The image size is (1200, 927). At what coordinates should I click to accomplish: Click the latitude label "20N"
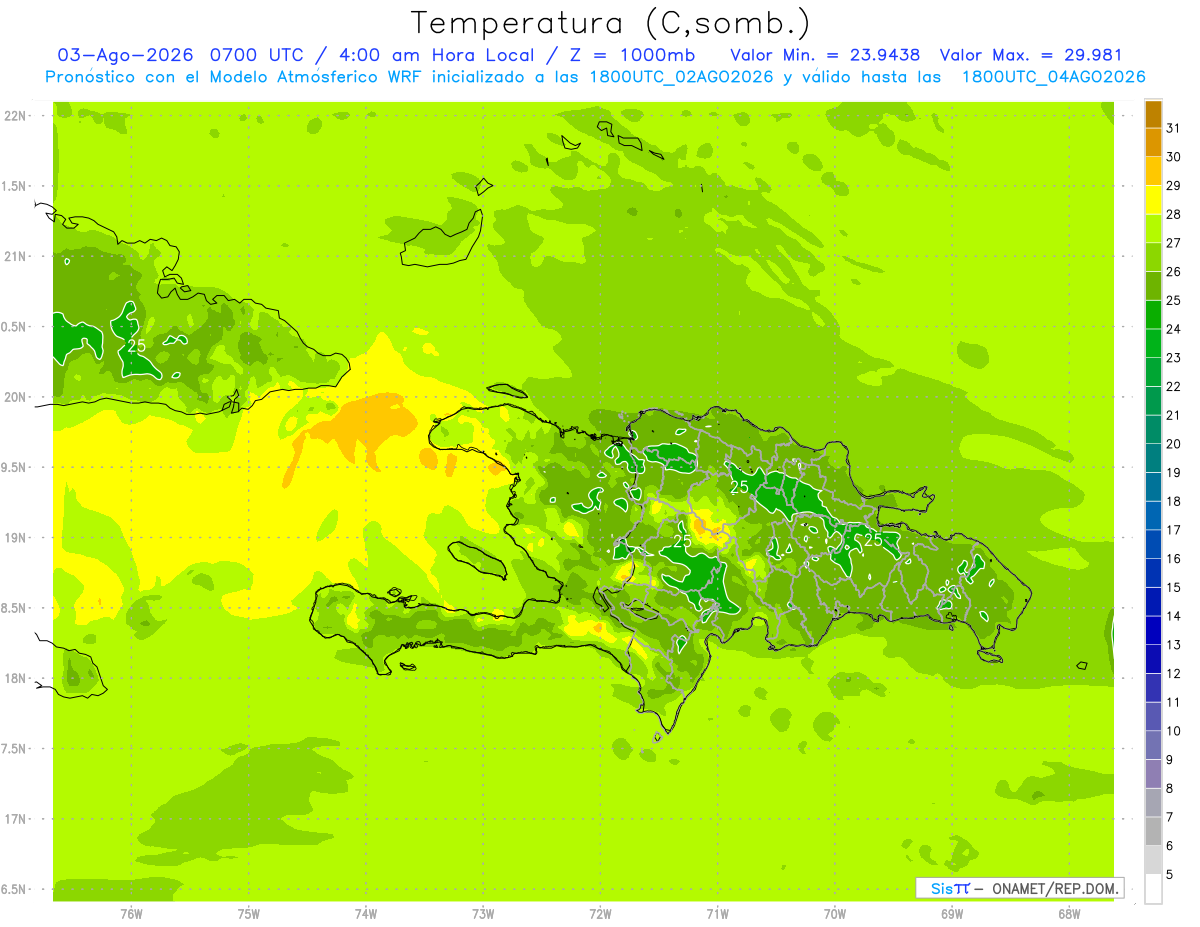click(x=14, y=397)
